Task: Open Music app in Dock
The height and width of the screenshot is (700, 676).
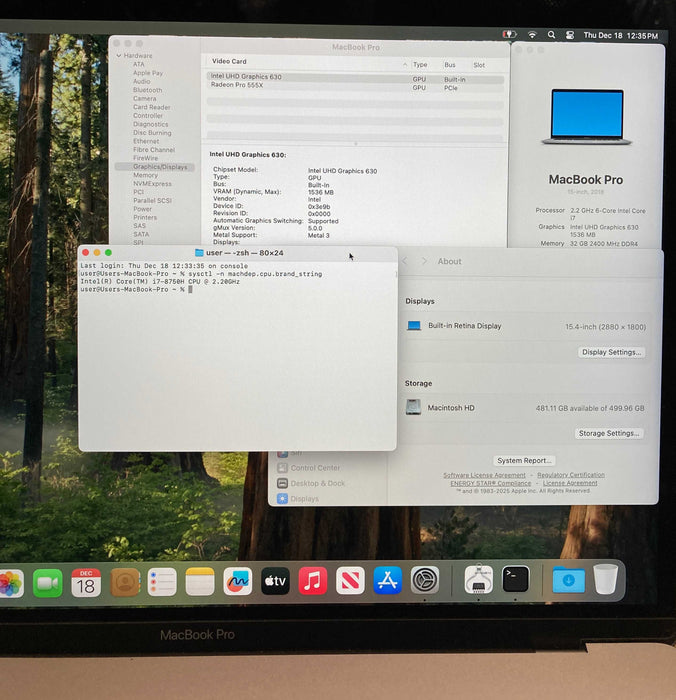Action: point(313,581)
